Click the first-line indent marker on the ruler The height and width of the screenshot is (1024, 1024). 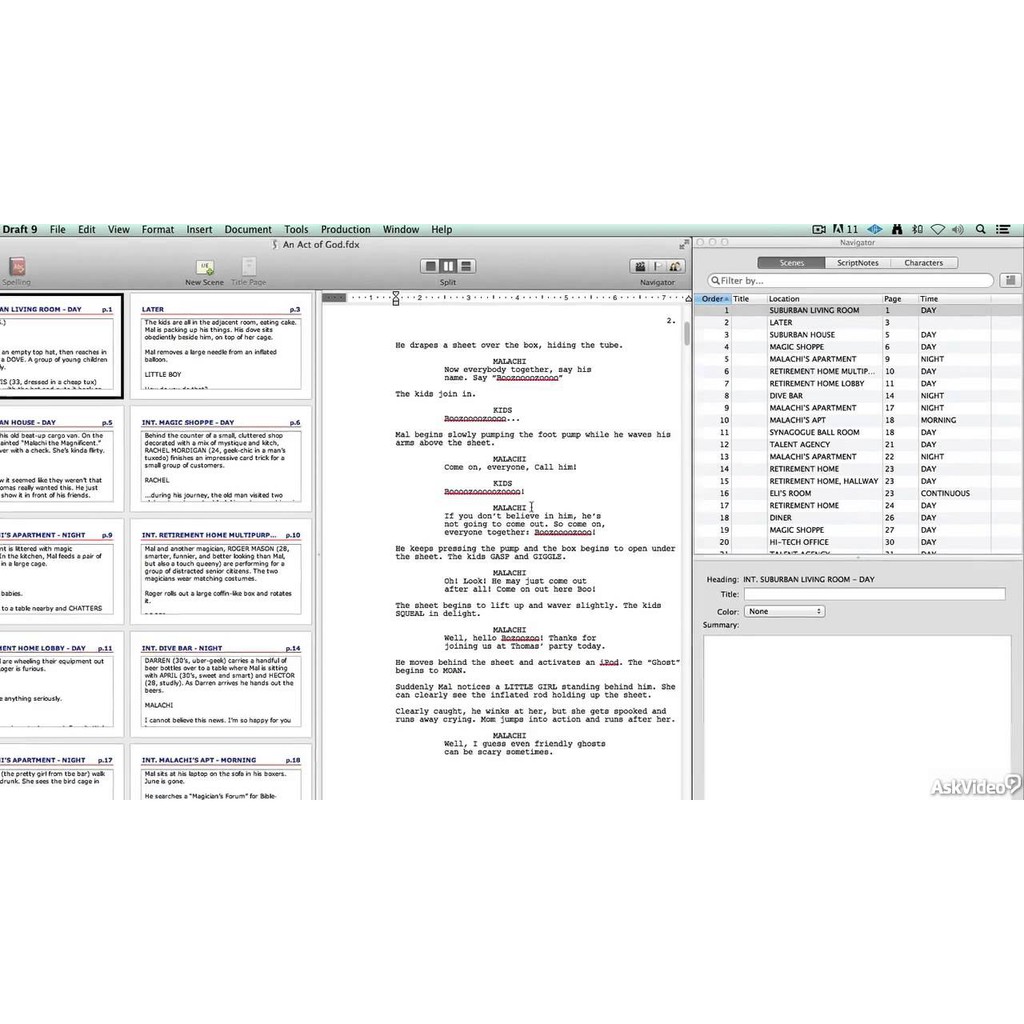pos(396,295)
